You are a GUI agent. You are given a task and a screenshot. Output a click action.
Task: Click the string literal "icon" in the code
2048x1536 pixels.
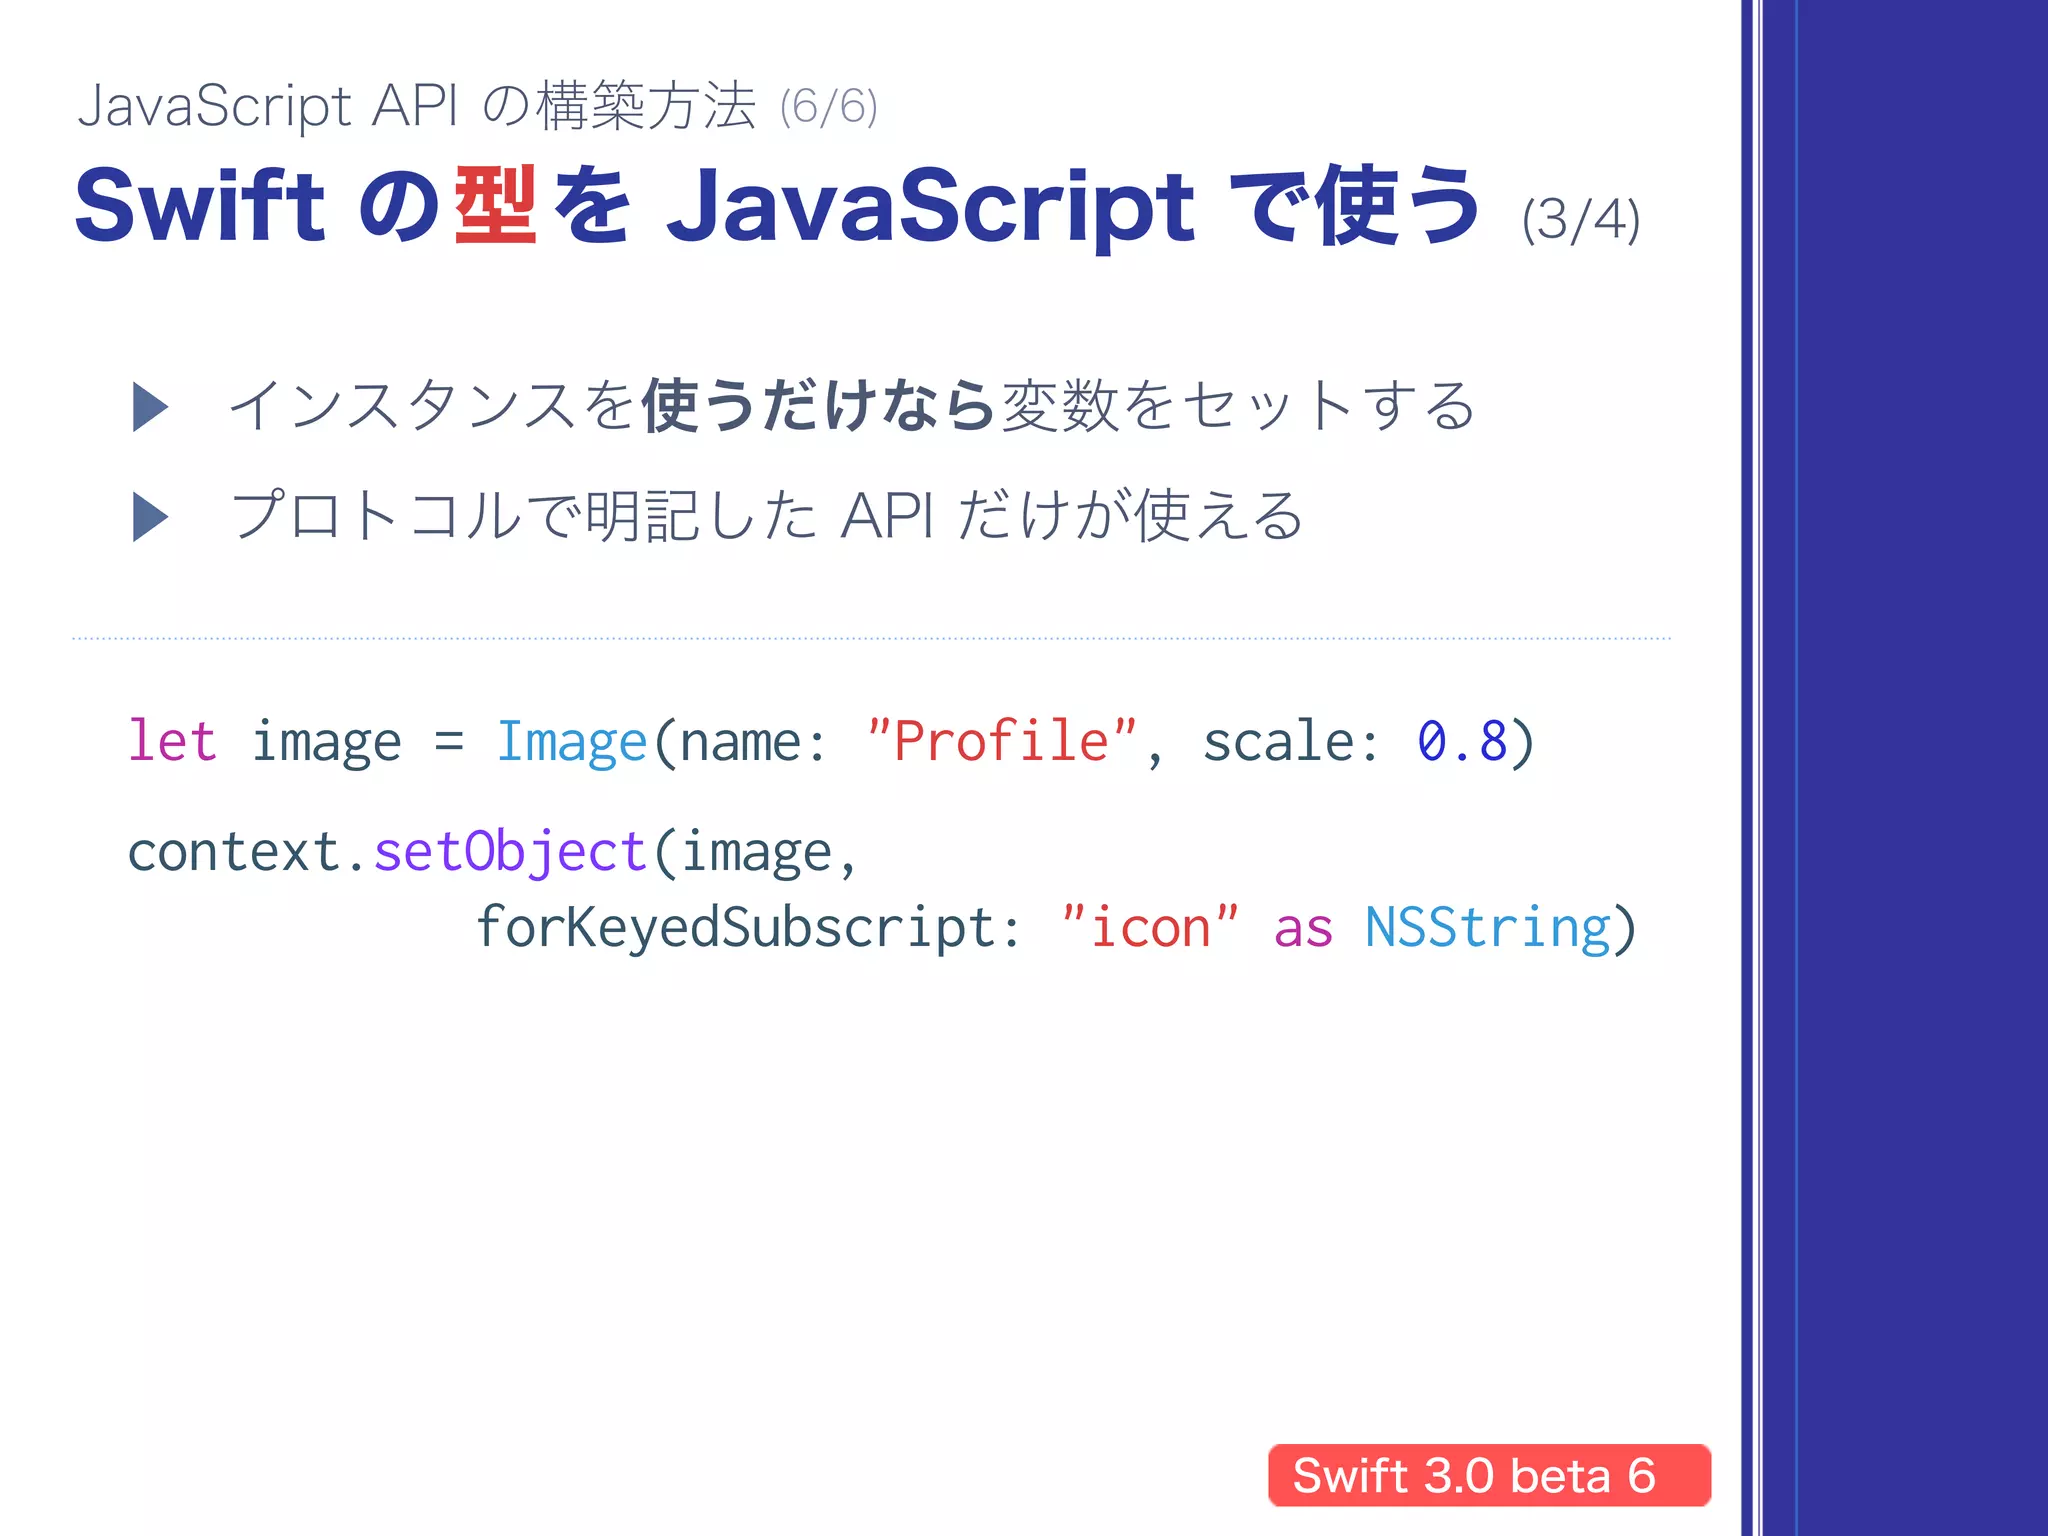[1150, 926]
